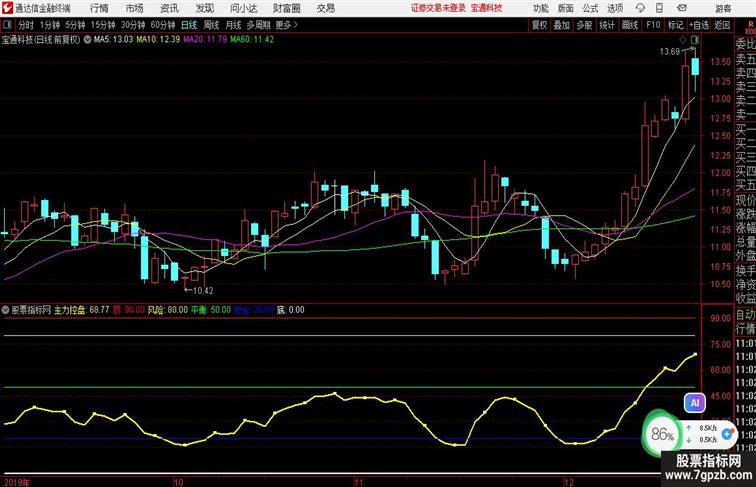The width and height of the screenshot is (756, 487).
Task: Expand the dropdown arrow beside 宝通科技(日线 前复权)
Action: pos(87,40)
